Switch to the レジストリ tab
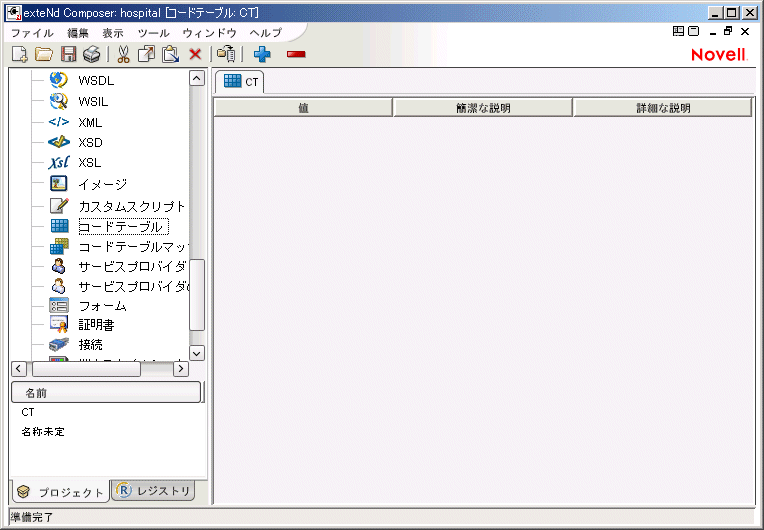This screenshot has height=530, width=764. click(x=153, y=491)
